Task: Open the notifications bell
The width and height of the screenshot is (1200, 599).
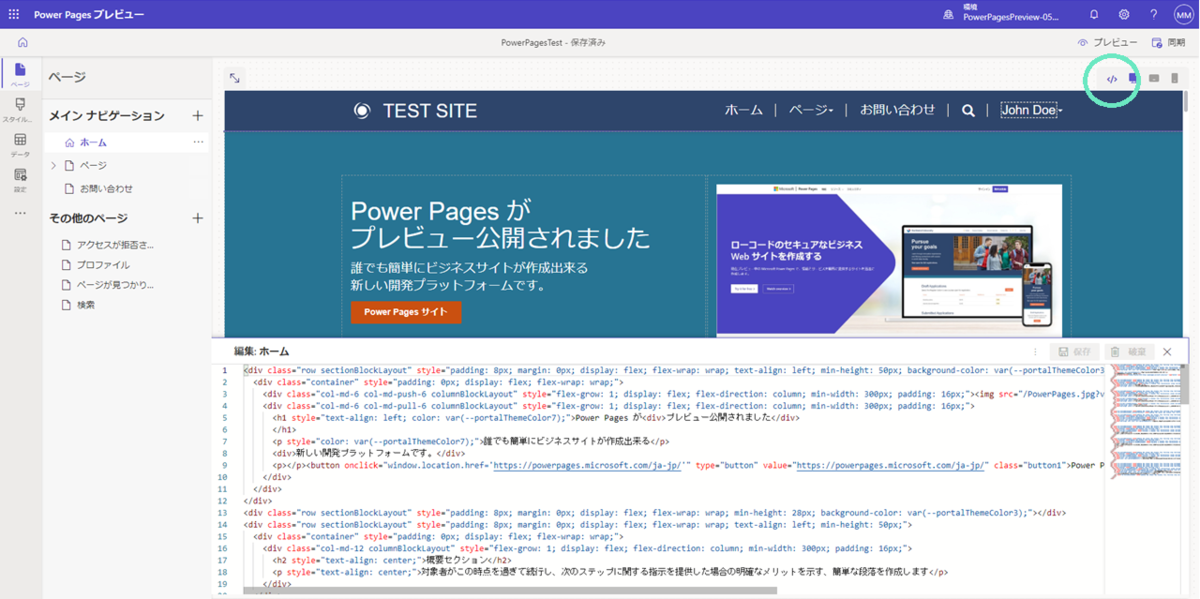Action: point(1094,15)
